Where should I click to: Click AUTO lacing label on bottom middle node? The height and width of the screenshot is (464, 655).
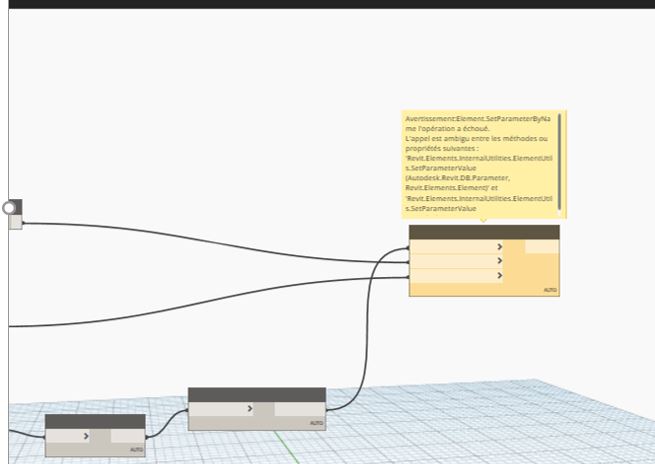316,424
